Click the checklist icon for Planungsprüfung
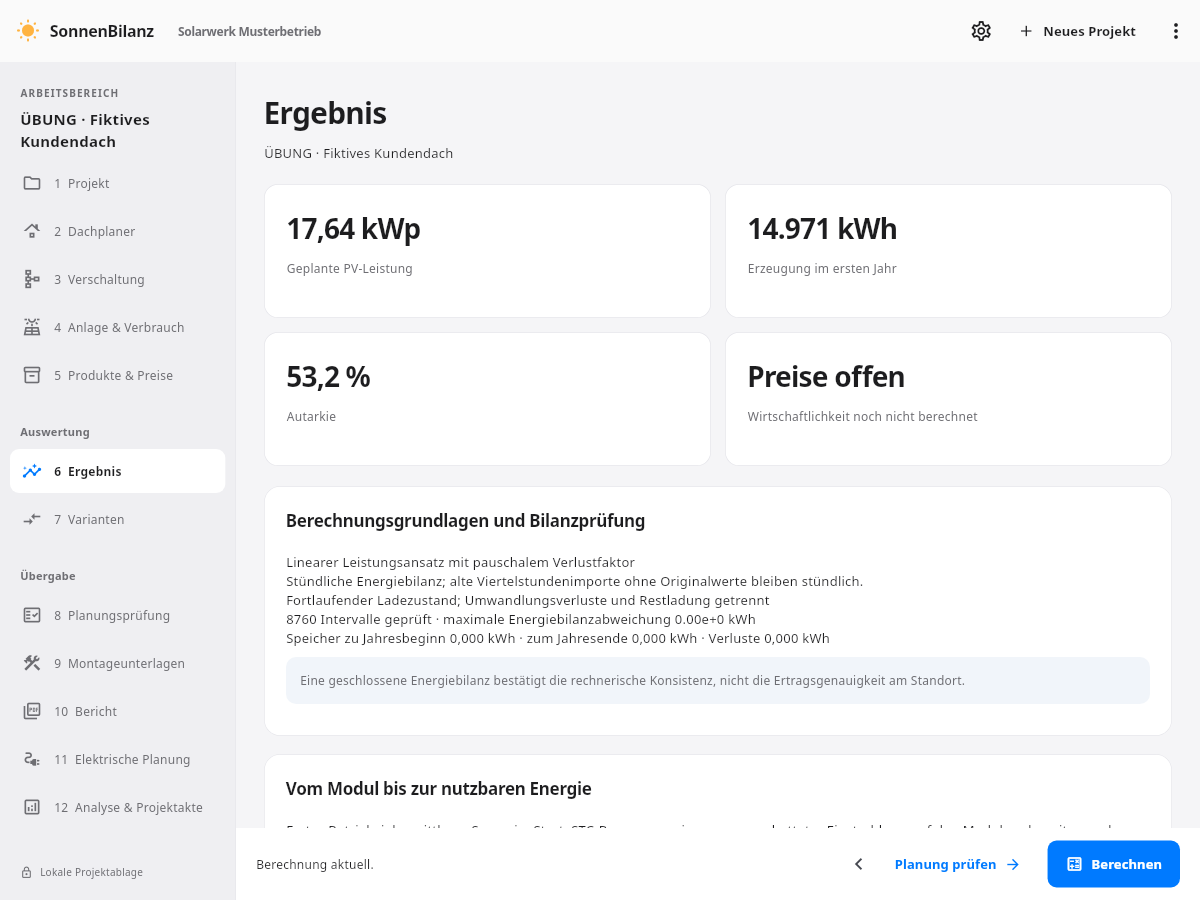Screen dimensions: 1200x900 coord(32,615)
